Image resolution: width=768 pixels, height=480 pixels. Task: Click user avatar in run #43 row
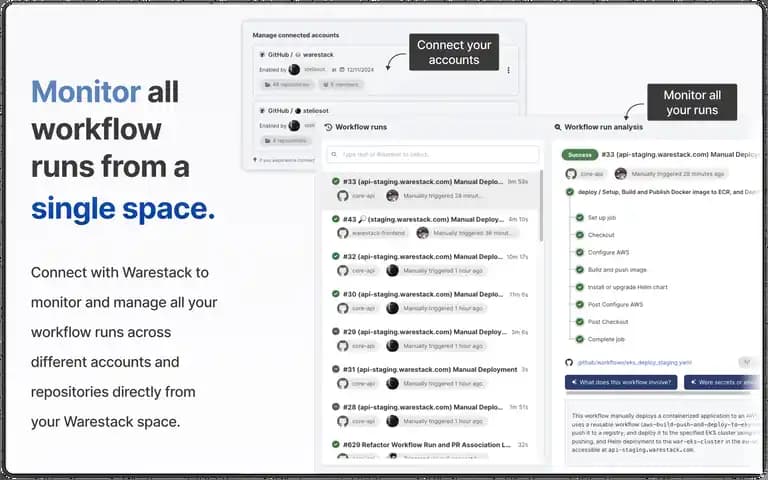[x=422, y=233]
